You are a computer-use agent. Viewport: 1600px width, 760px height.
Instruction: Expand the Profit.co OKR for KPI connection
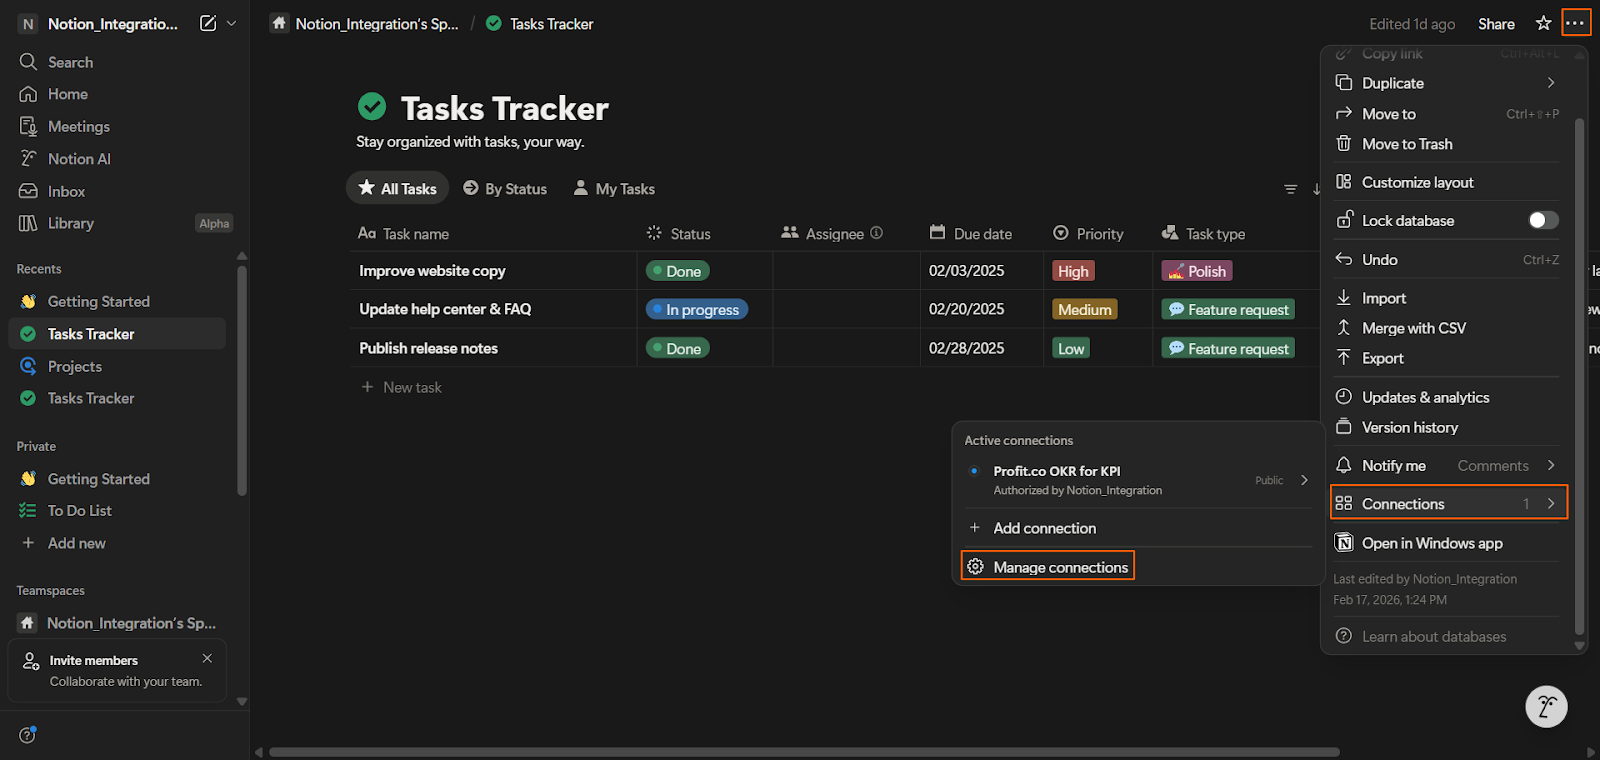[x=1304, y=480]
